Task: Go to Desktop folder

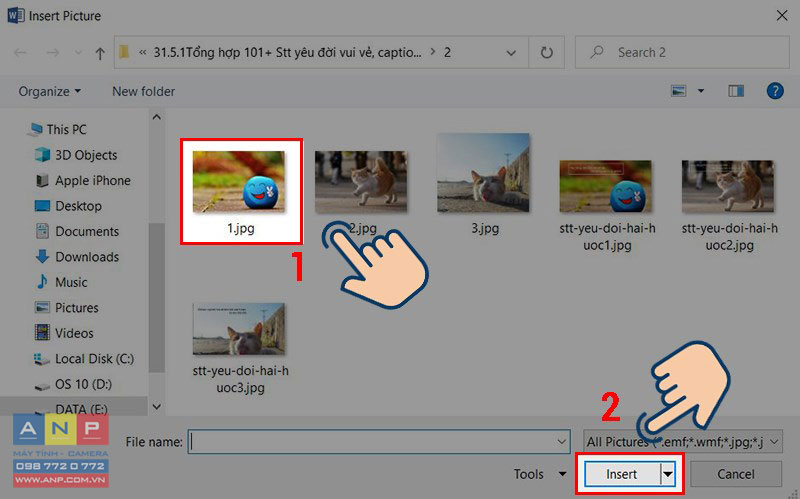Action: pyautogui.click(x=68, y=206)
